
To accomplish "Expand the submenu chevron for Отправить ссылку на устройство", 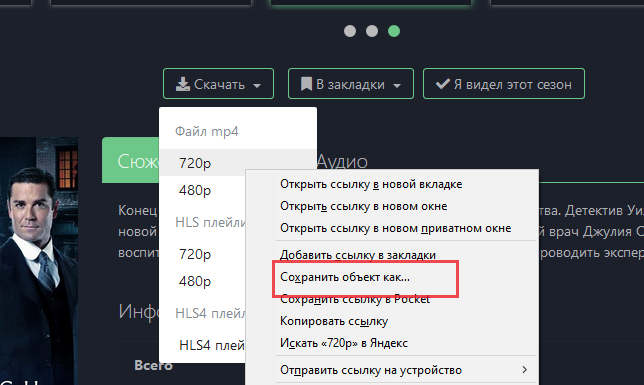I will click(x=524, y=370).
